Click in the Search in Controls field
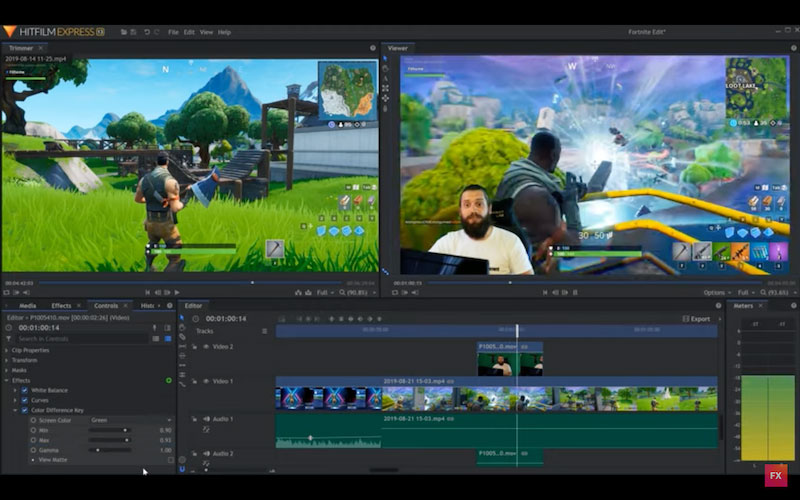The width and height of the screenshot is (800, 500). 82,339
